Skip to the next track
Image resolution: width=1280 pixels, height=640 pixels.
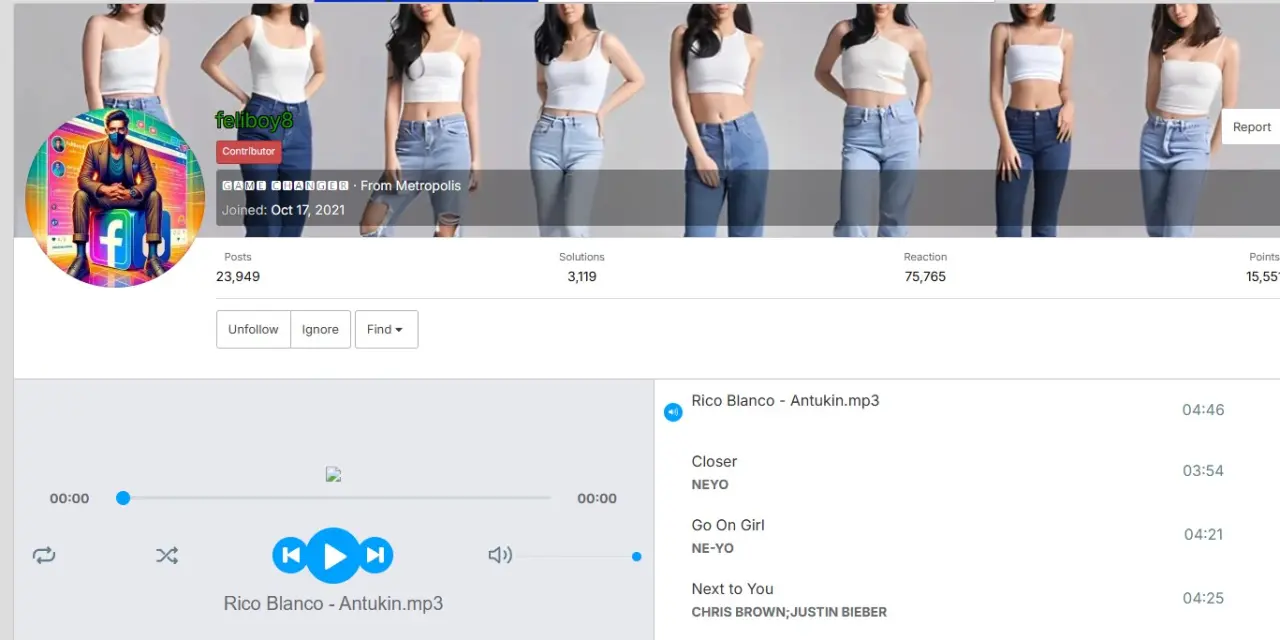375,555
